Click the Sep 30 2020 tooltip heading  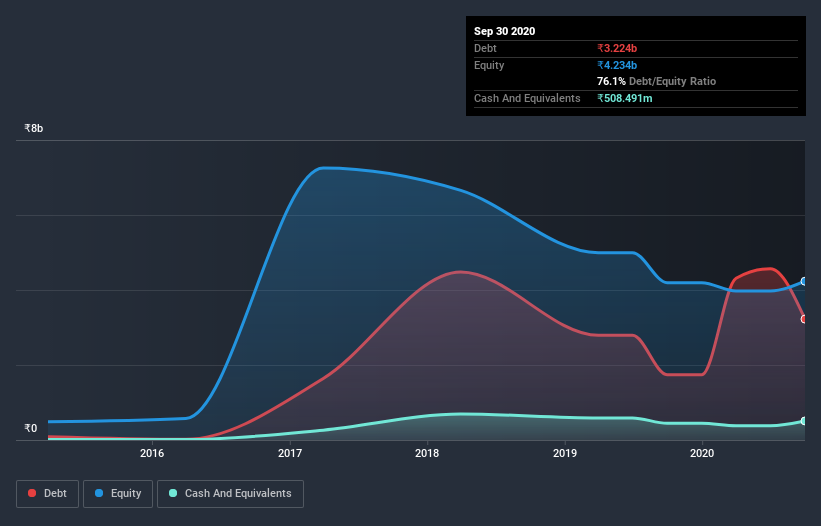tap(505, 31)
